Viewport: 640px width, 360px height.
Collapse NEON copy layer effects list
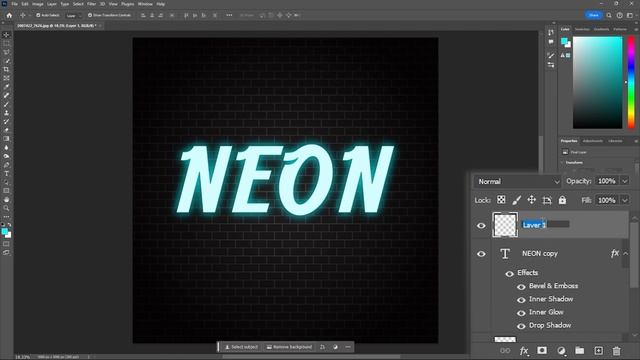626,253
